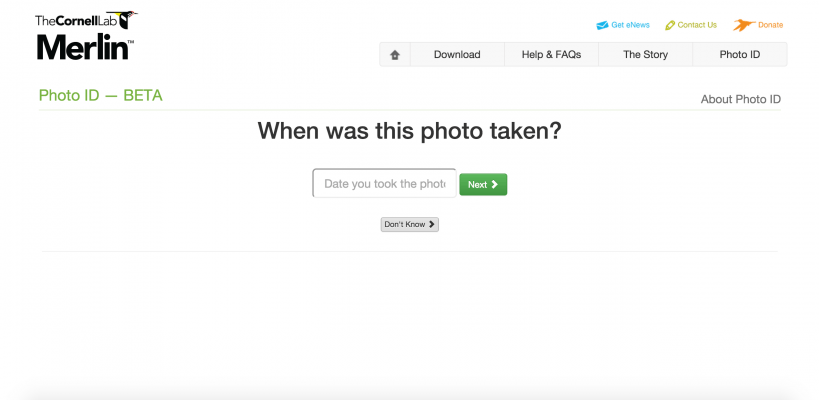Click the Don't Know button
819x400 pixels.
click(x=409, y=224)
